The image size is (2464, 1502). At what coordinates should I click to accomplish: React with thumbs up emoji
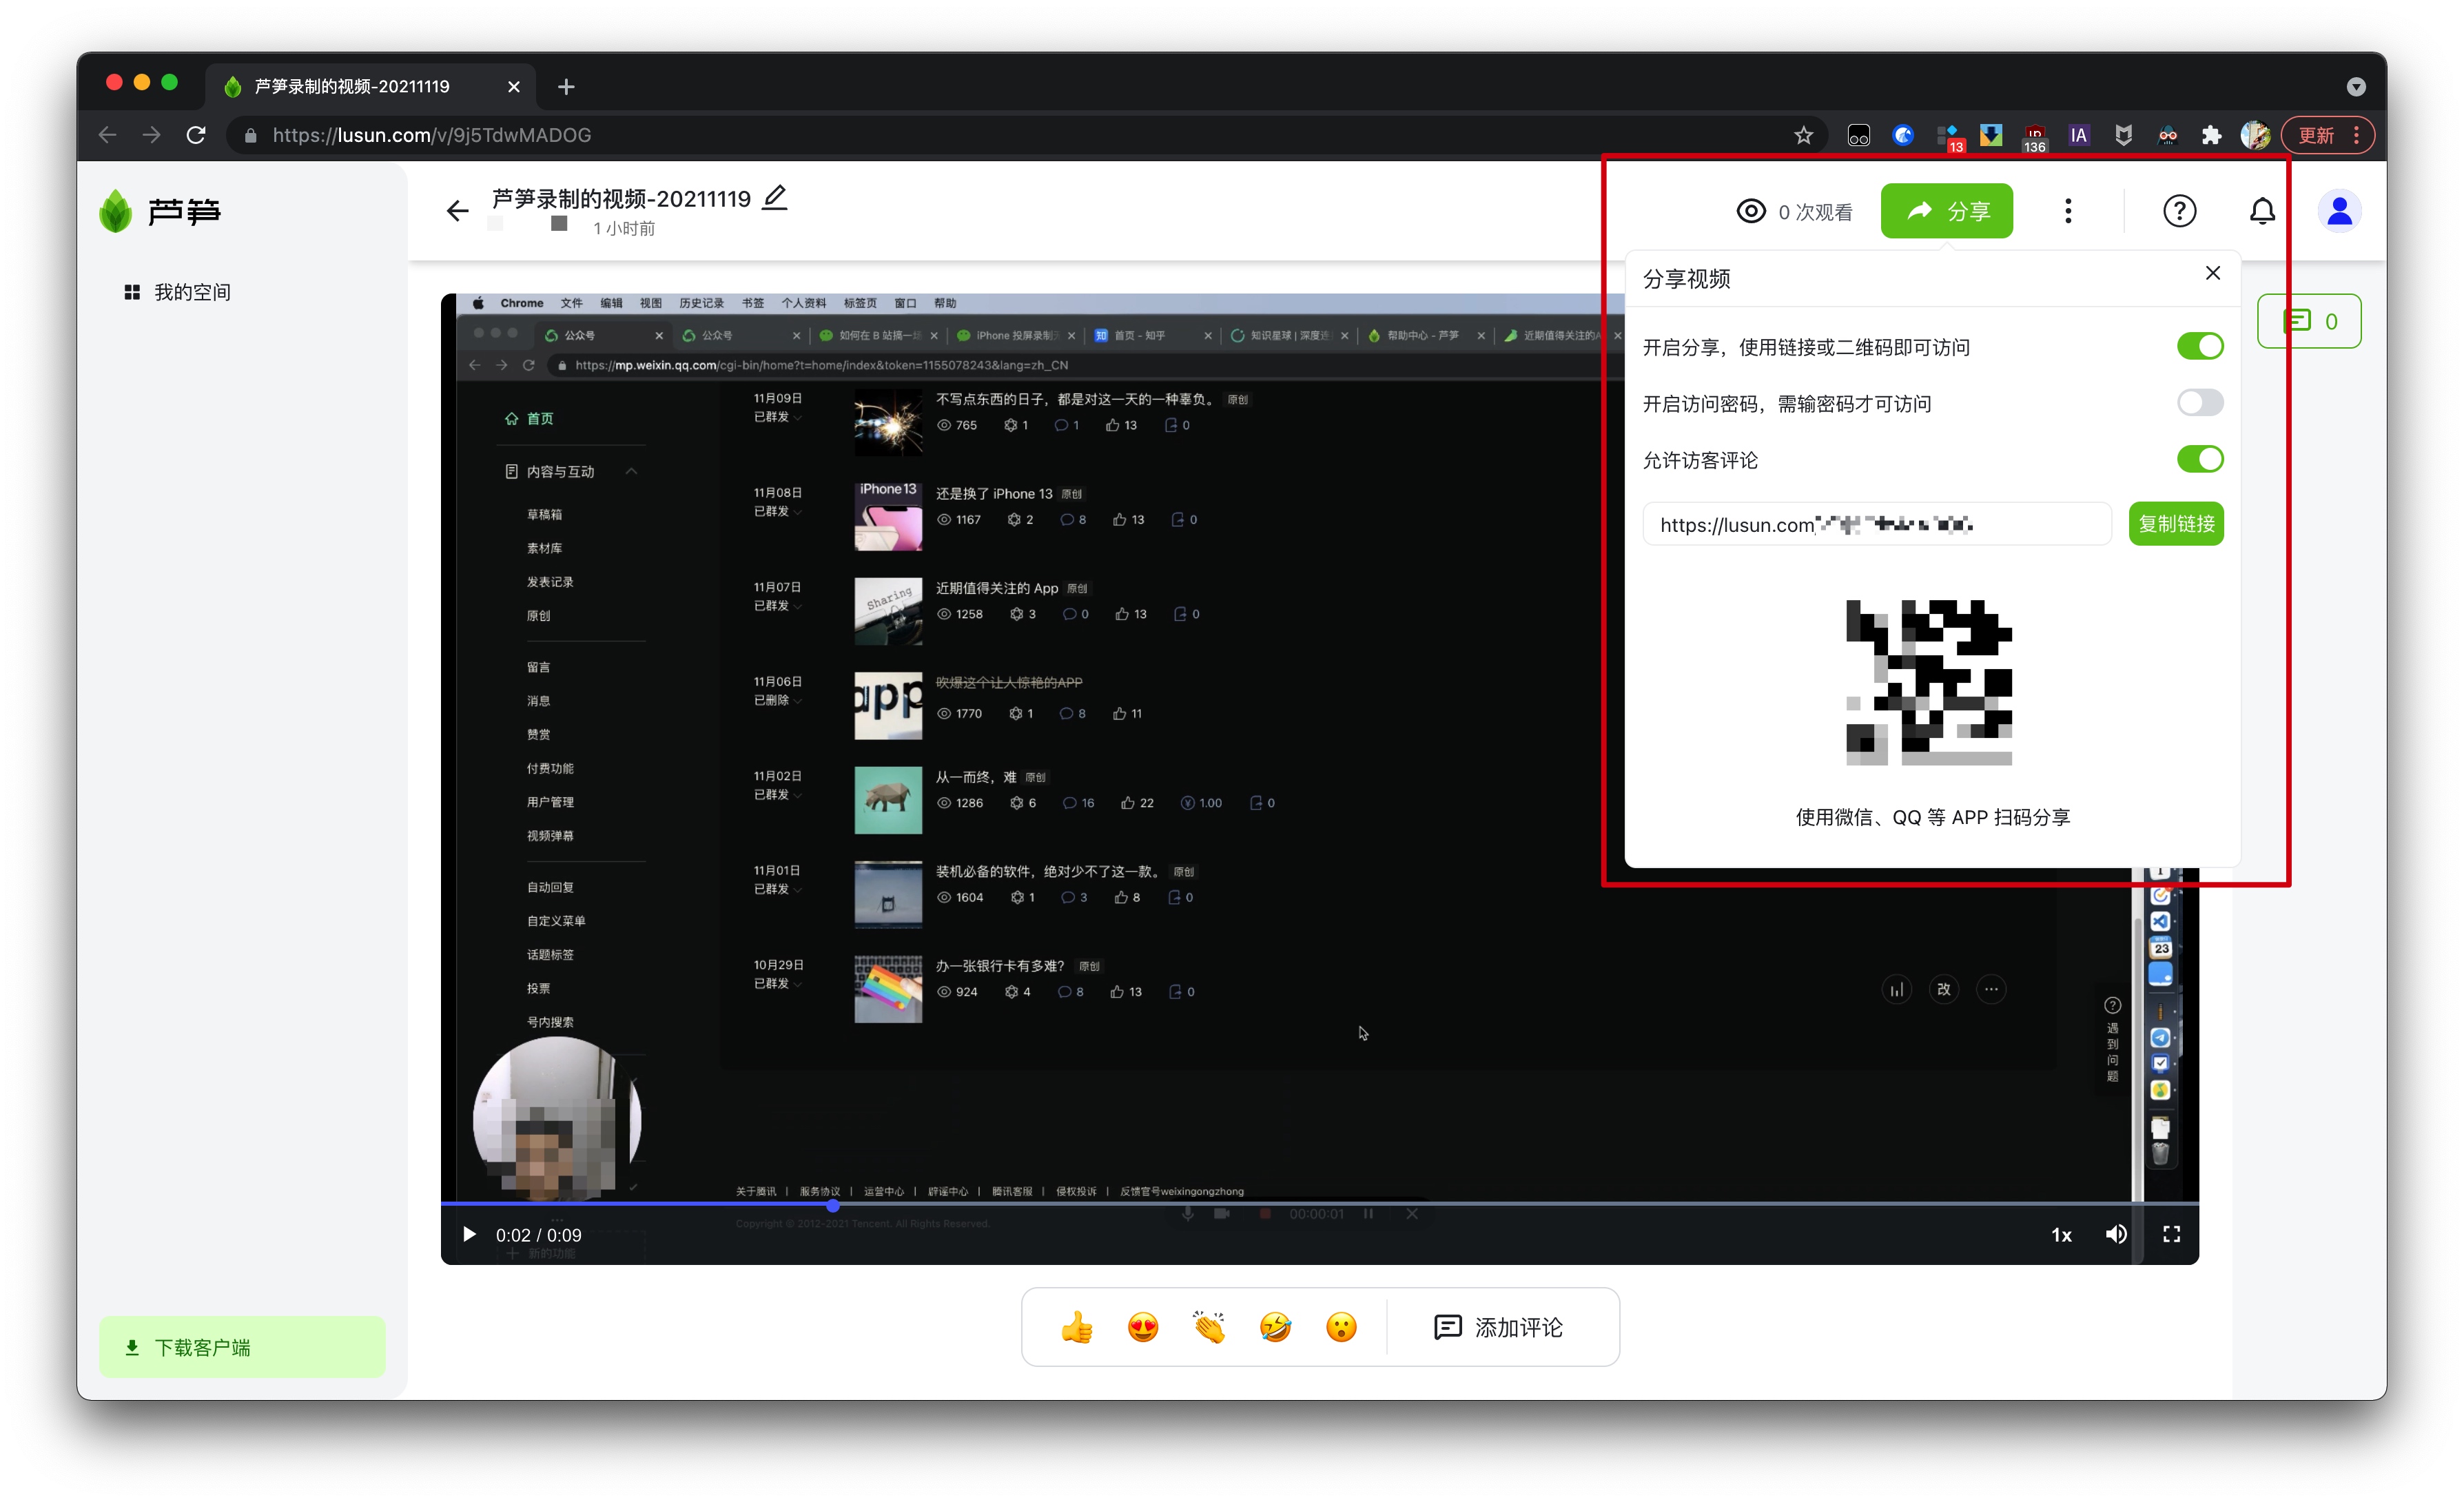tap(1077, 1327)
